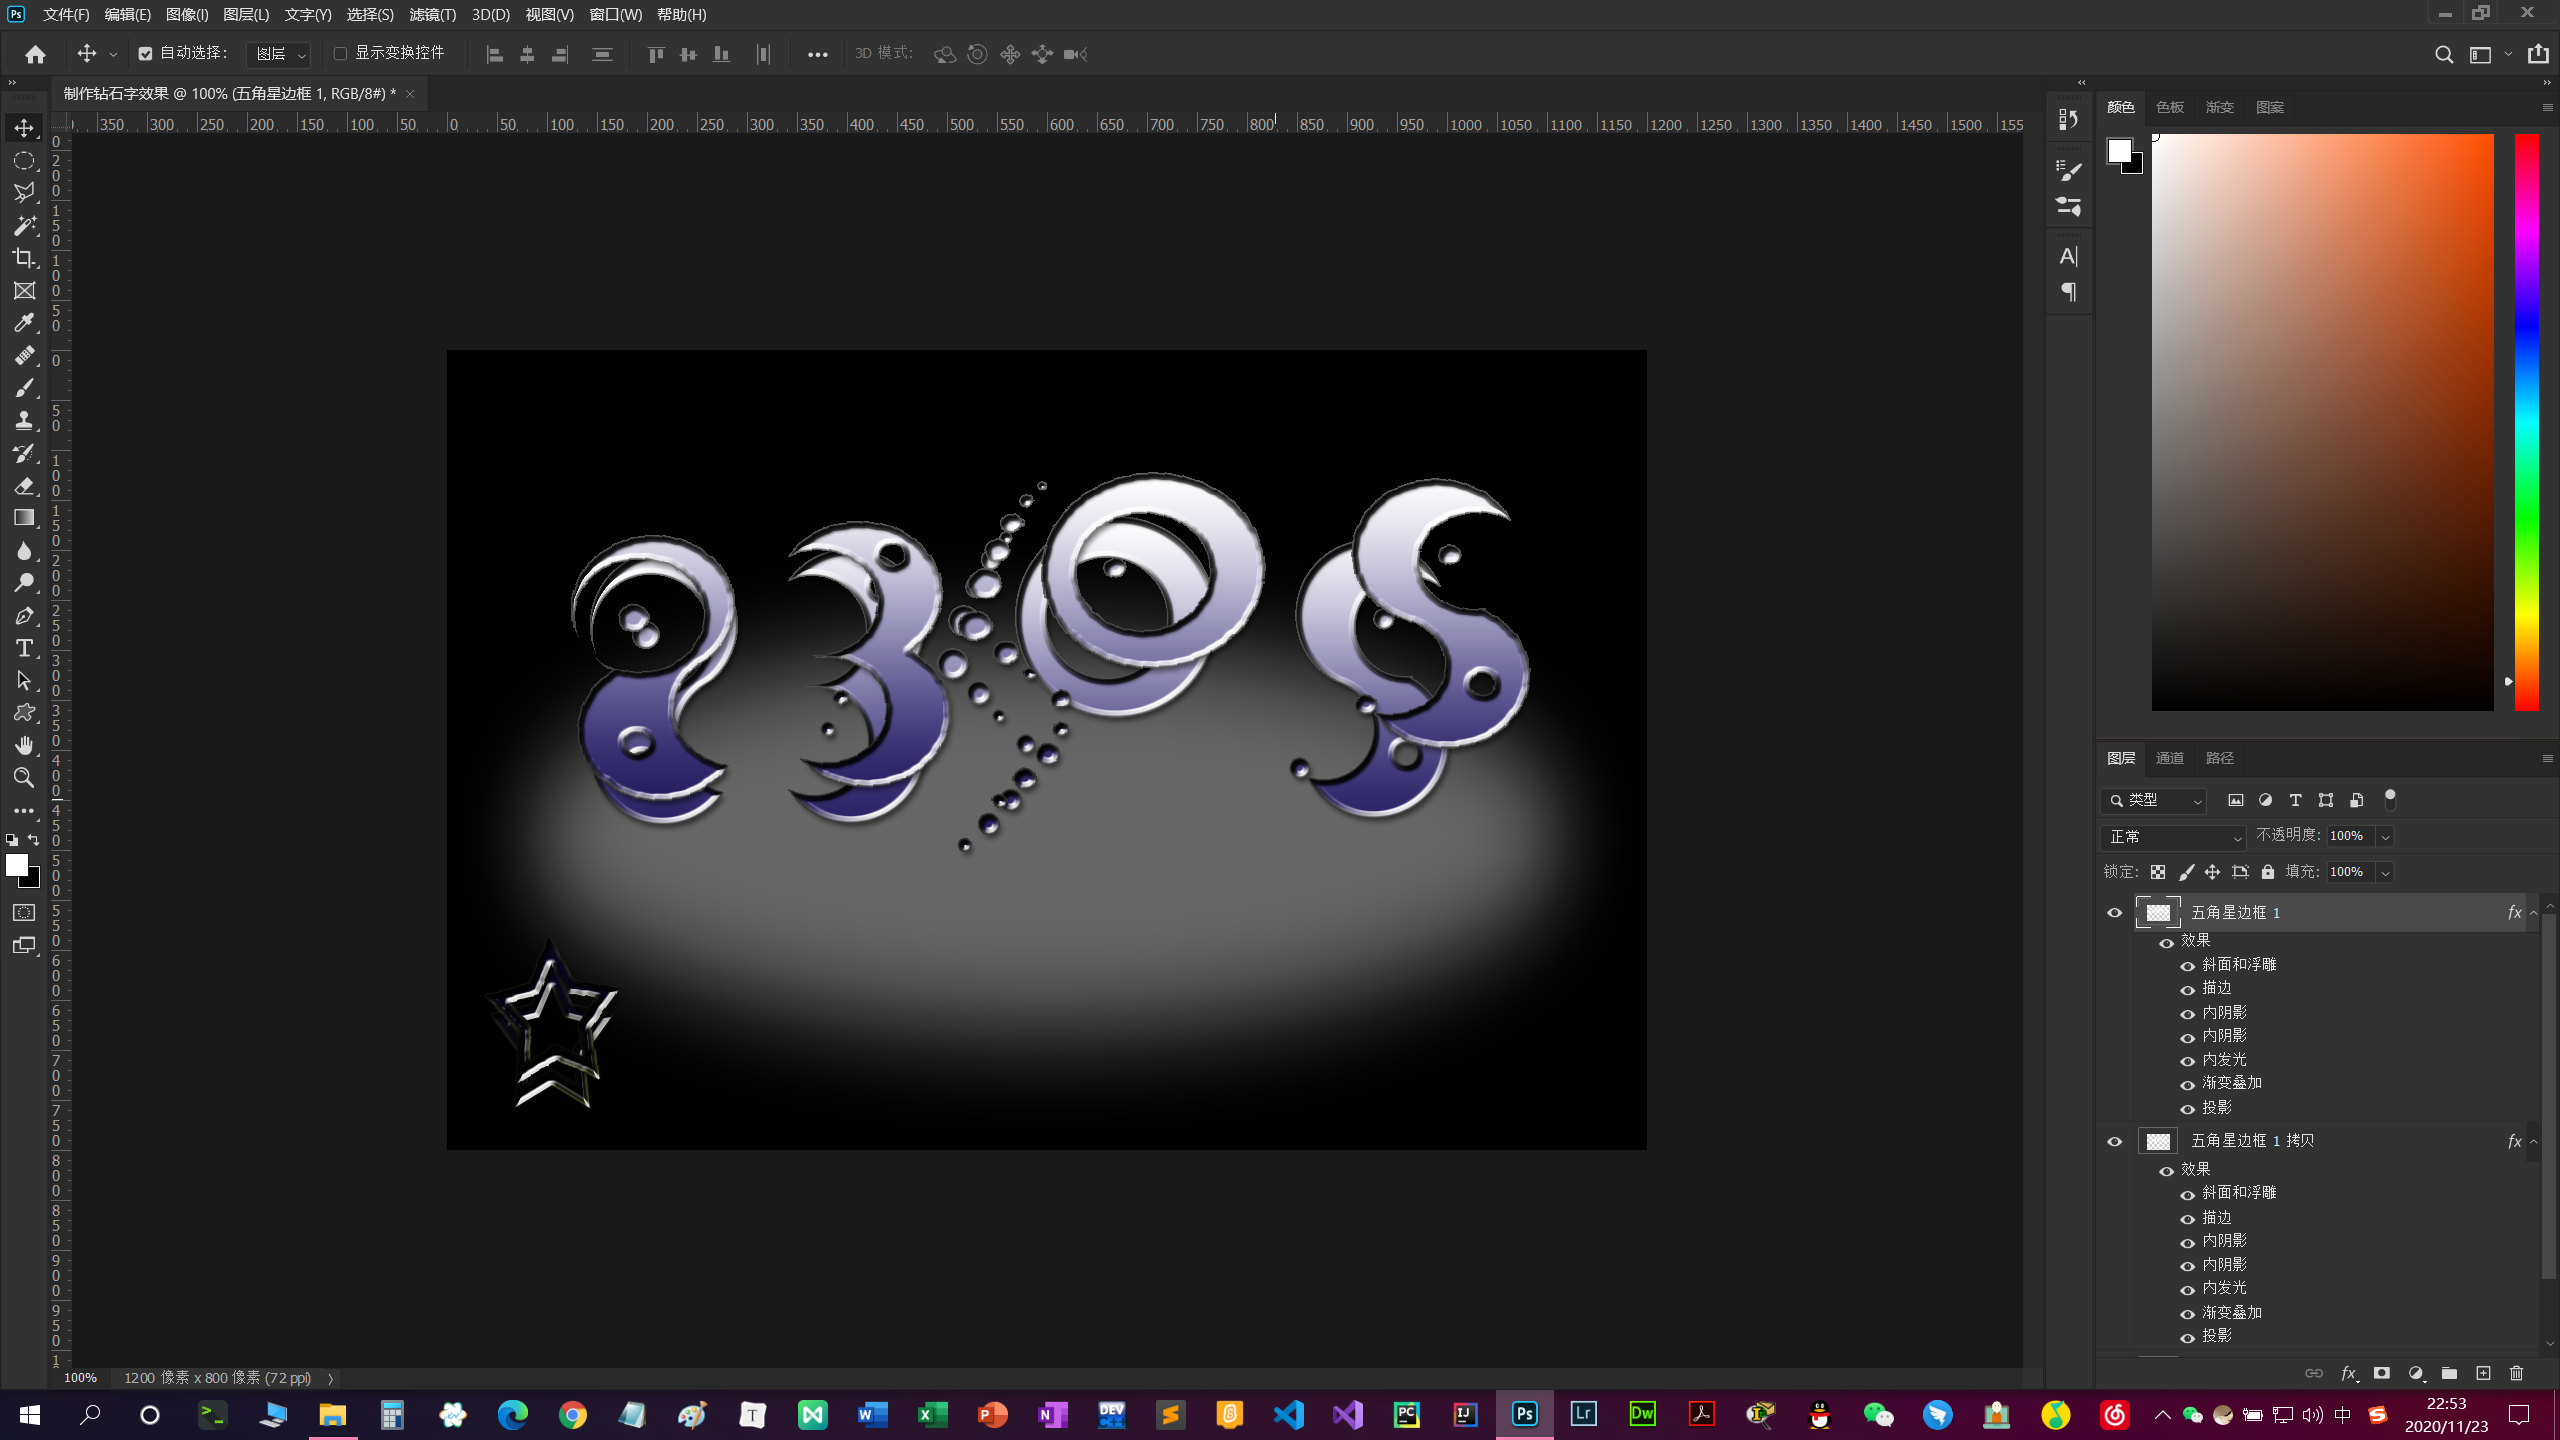Open the fill (填充) dropdown arrow
Image resolution: width=2560 pixels, height=1440 pixels.
click(x=2385, y=872)
